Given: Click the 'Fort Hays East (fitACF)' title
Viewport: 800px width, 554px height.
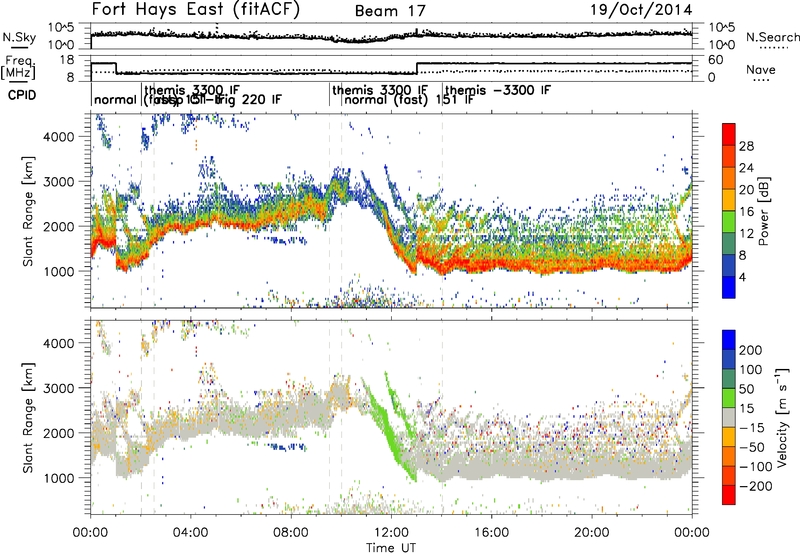Looking at the screenshot, I should coord(195,9).
